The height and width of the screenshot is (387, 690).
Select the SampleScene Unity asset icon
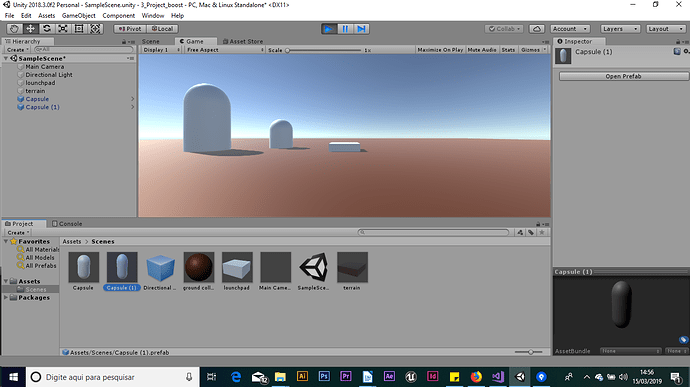click(x=314, y=267)
